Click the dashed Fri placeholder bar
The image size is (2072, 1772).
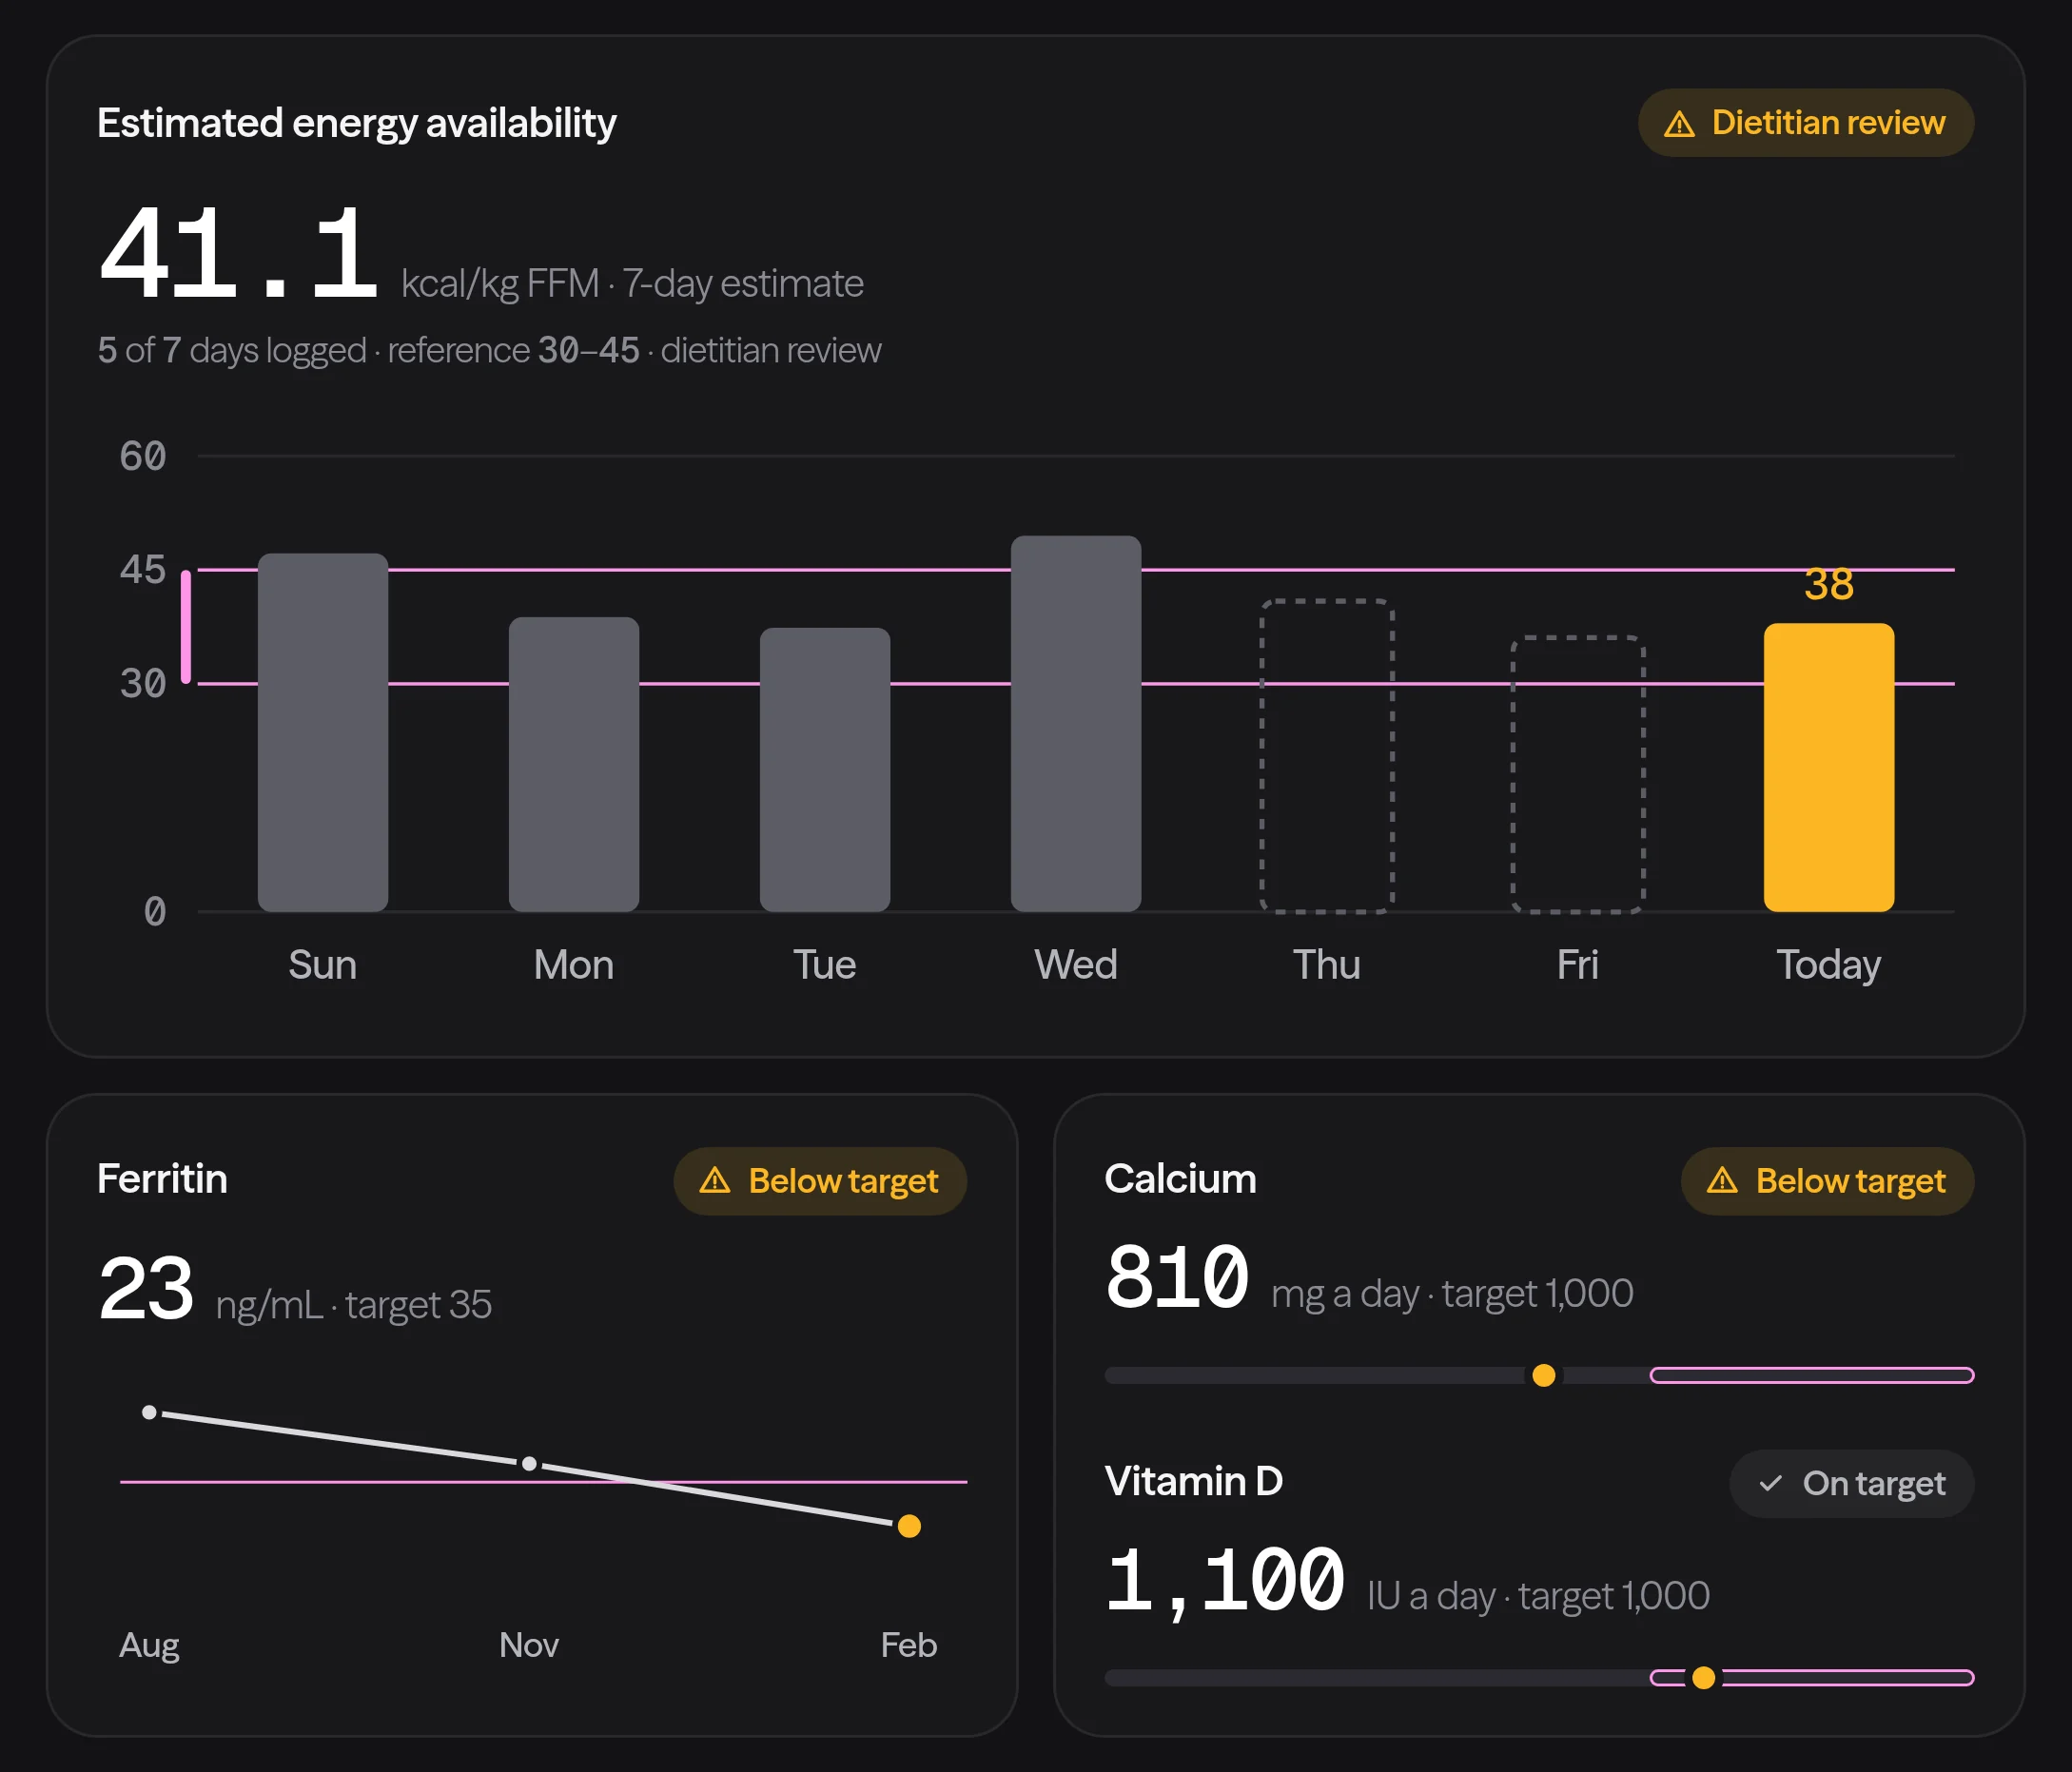(1578, 774)
